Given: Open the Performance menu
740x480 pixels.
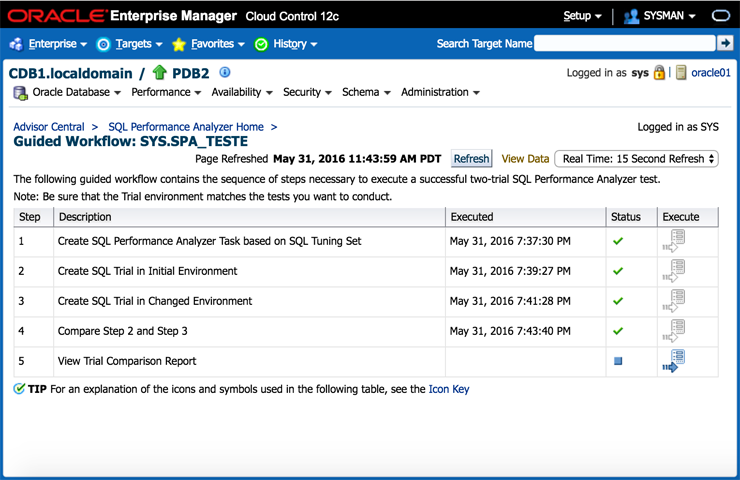Looking at the screenshot, I should (166, 92).
